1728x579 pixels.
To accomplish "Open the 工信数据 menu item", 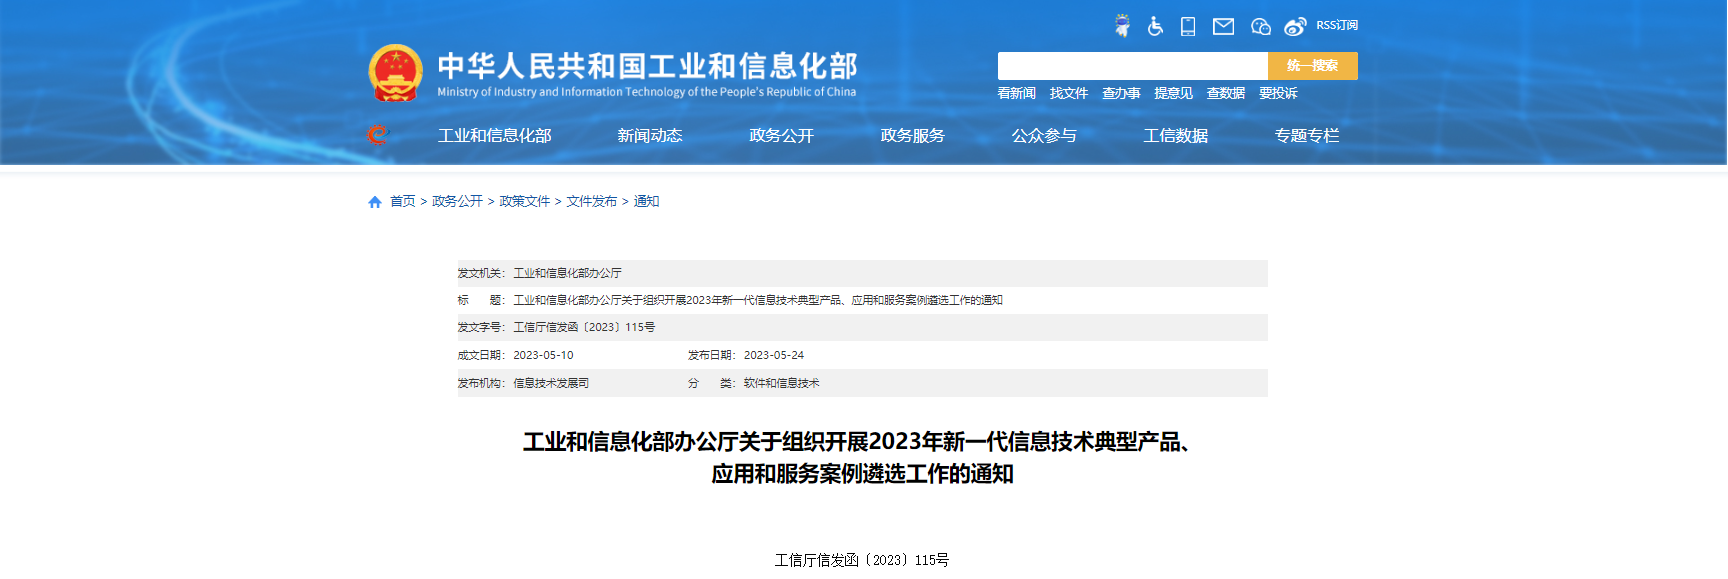I will point(1175,135).
